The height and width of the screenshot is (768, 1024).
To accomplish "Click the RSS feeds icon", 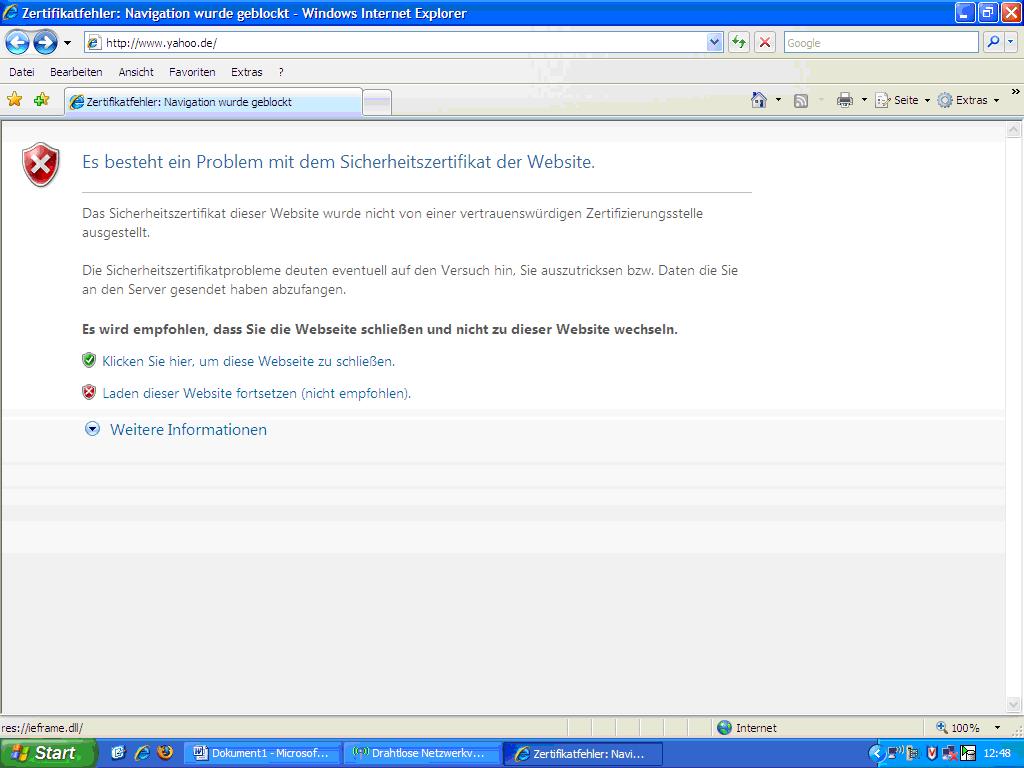I will click(x=801, y=100).
